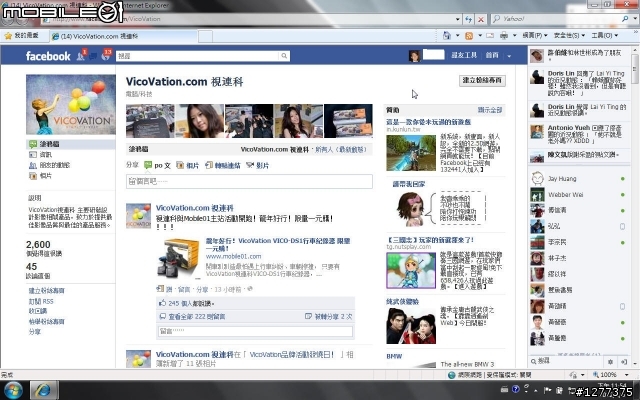Screen dimensions: 640x400
Task: Open chat with Webber Wei
Action: [x=578, y=195]
